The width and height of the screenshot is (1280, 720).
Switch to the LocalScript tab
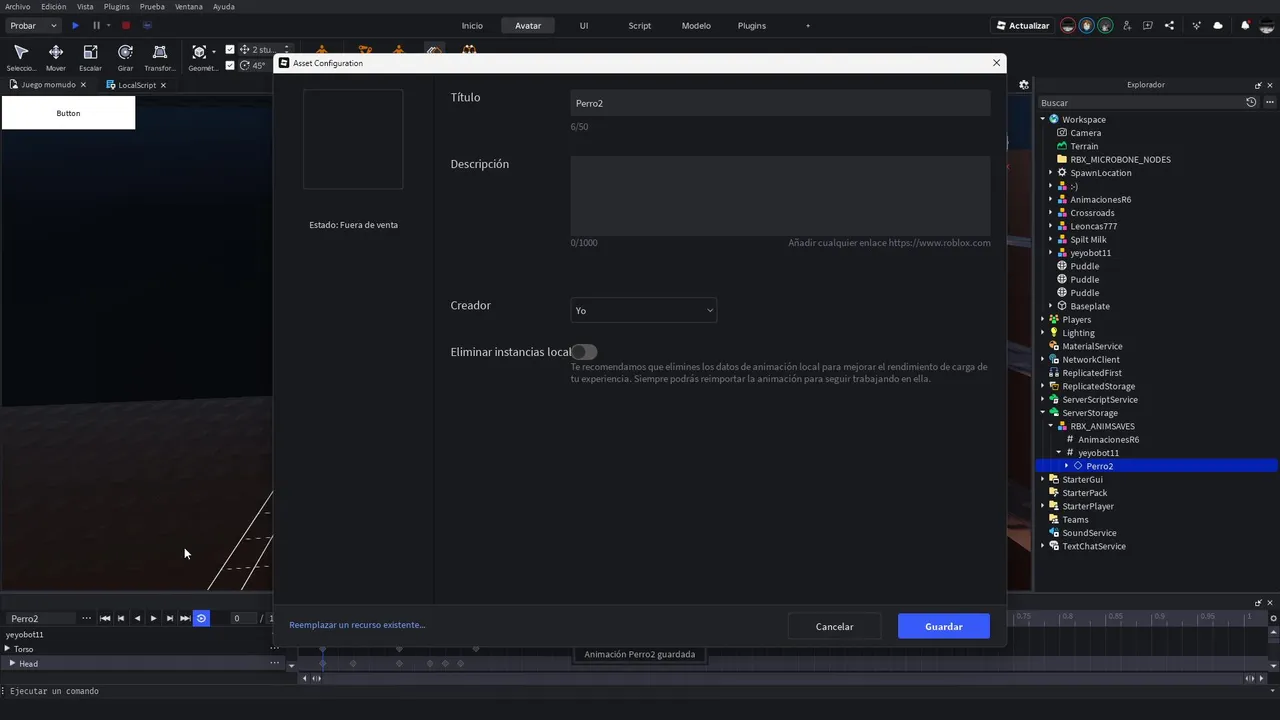click(x=137, y=85)
